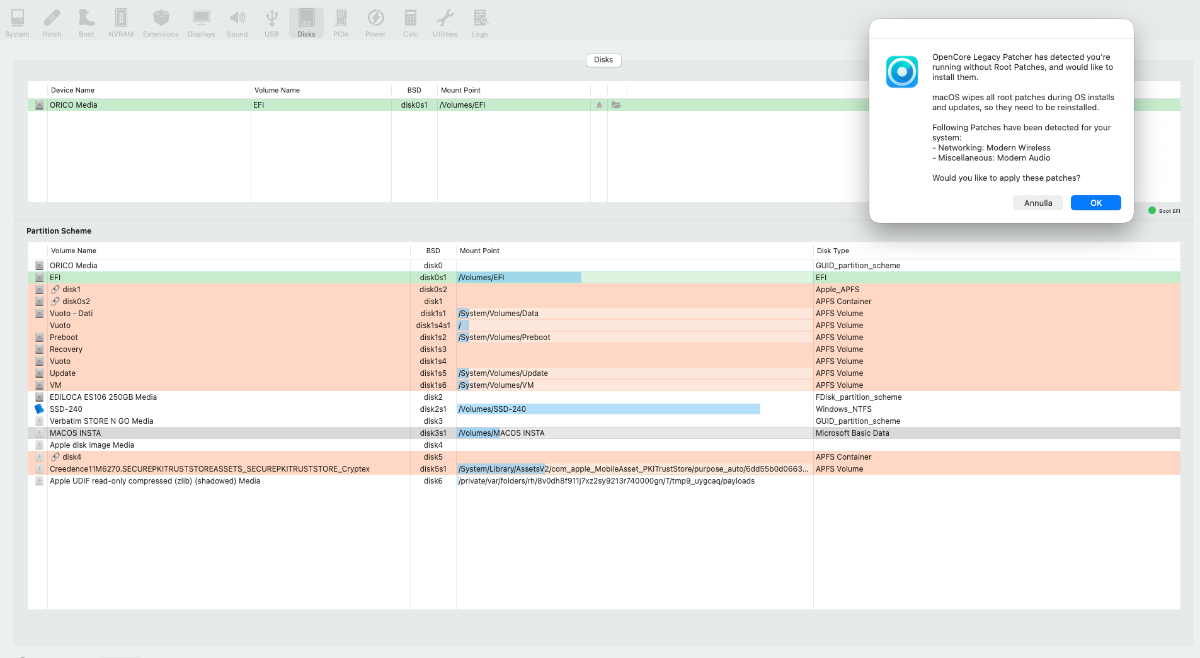Click the disk icon beside Recovery volume
Image resolution: width=1200 pixels, height=658 pixels.
coord(39,349)
